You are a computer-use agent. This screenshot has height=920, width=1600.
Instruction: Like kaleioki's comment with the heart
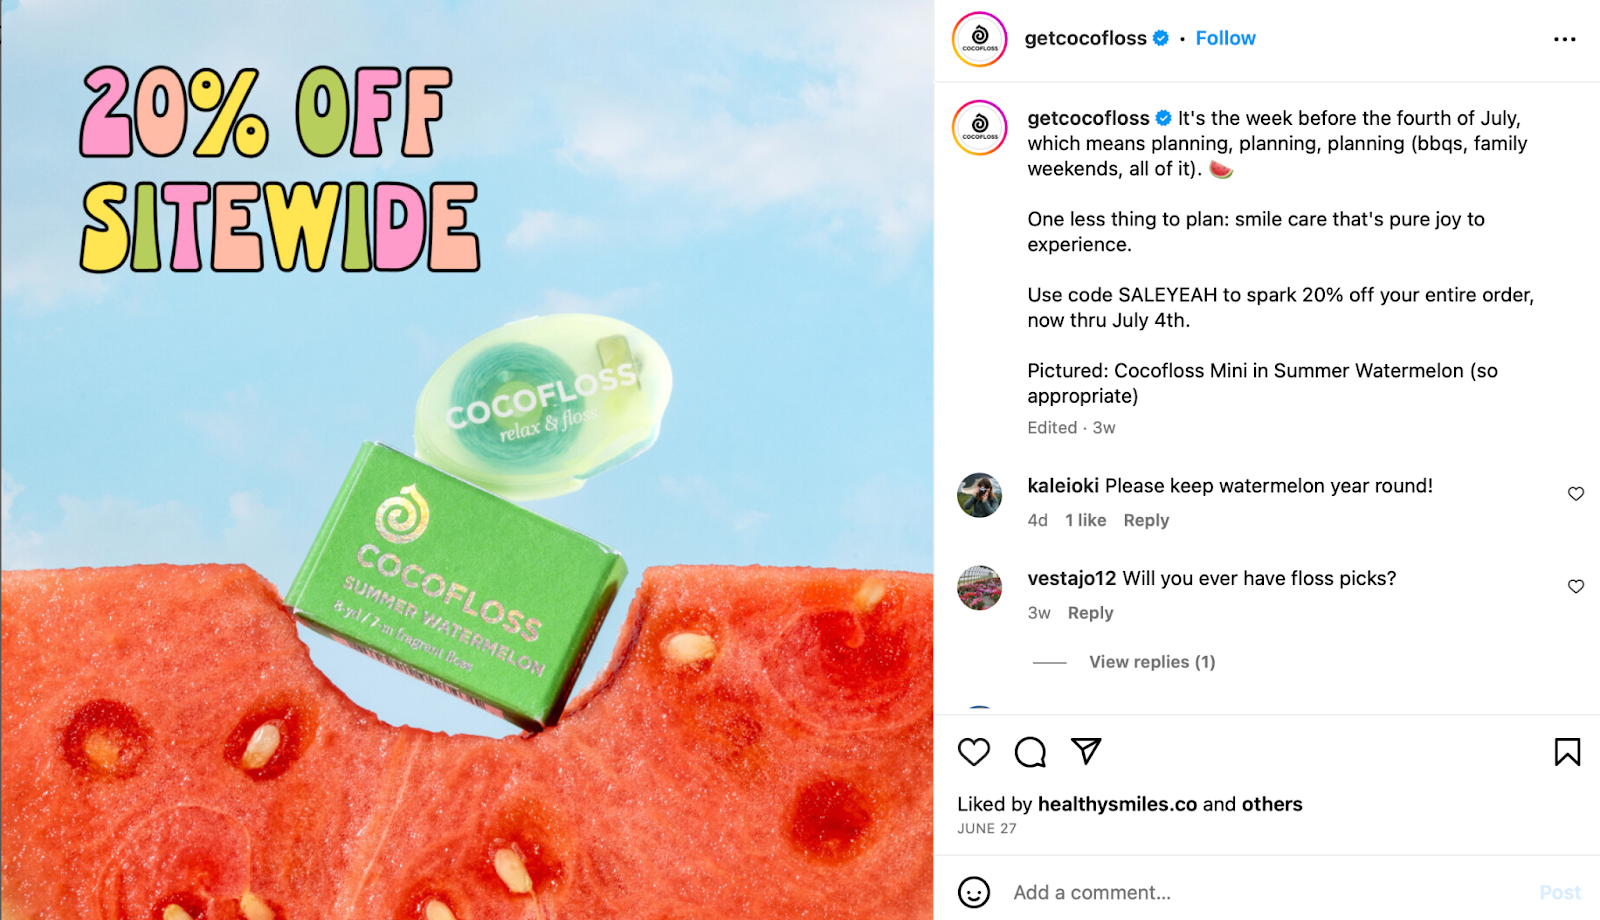[1576, 494]
